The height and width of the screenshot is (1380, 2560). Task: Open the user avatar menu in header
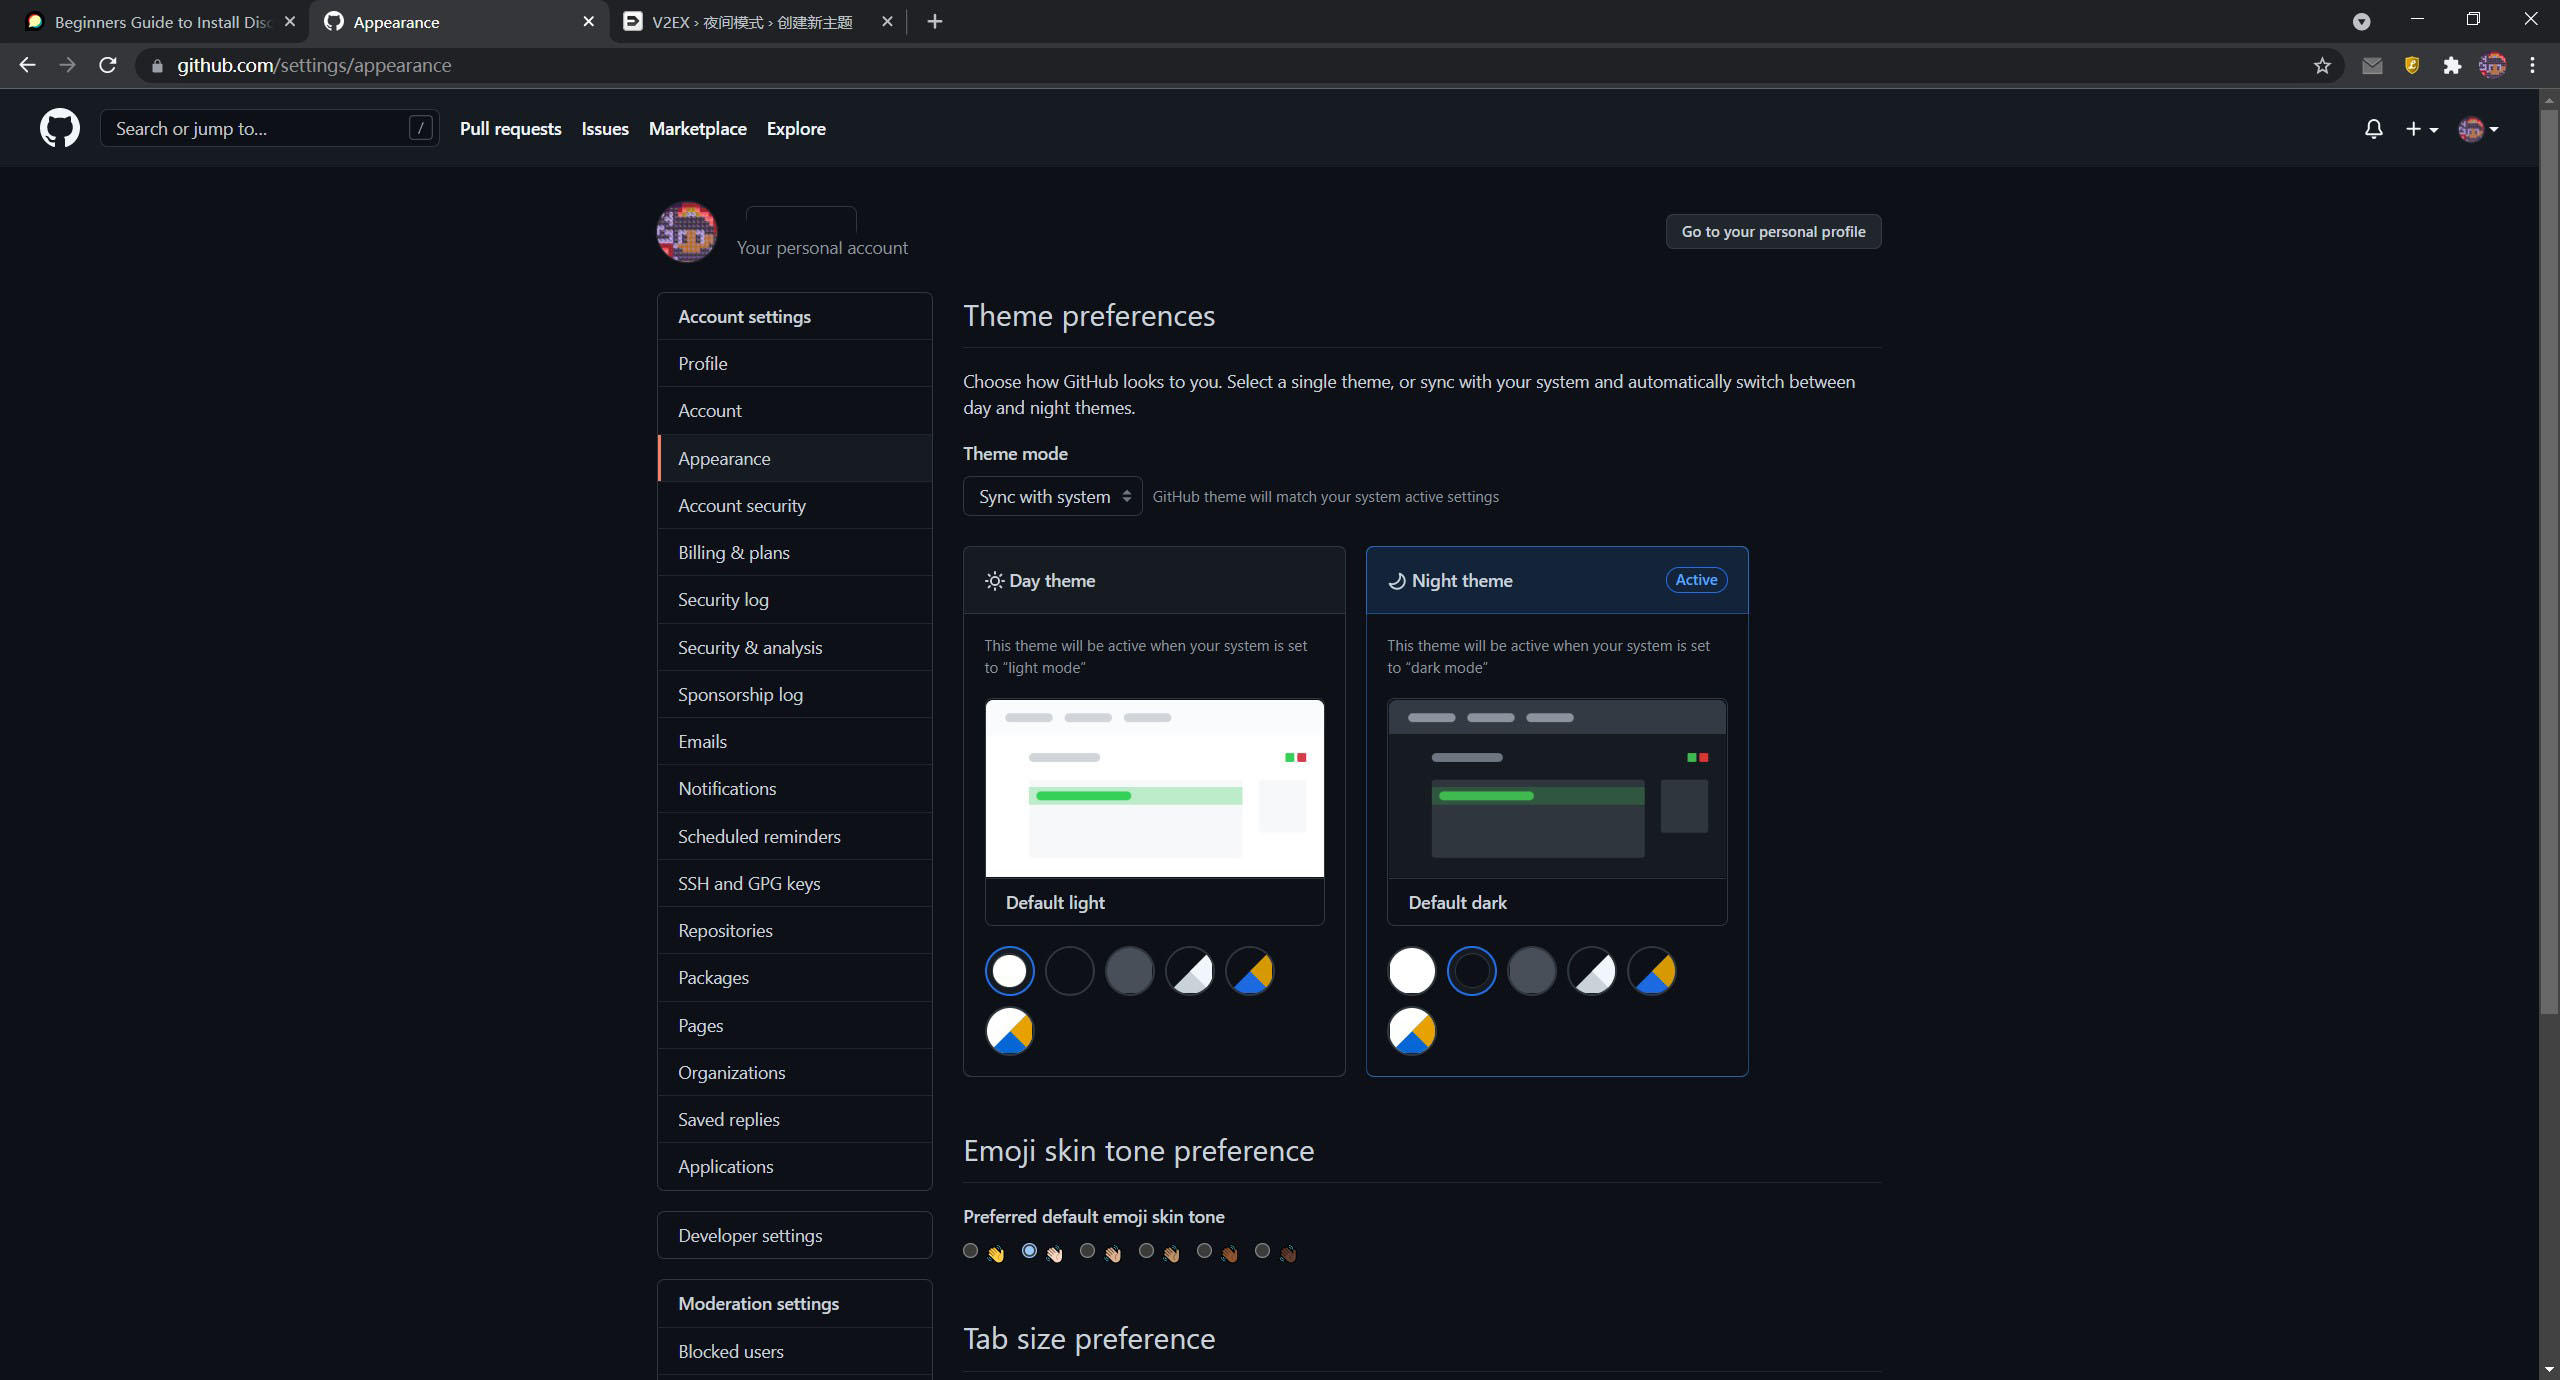(x=2478, y=129)
